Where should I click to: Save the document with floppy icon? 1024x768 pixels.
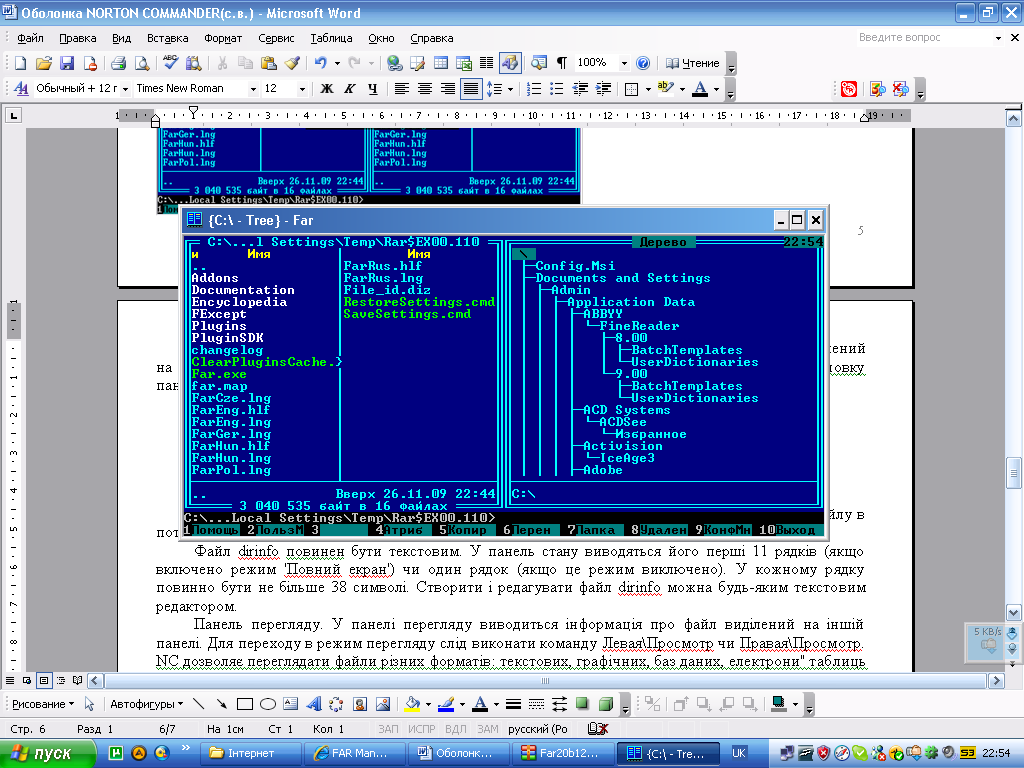coord(67,63)
